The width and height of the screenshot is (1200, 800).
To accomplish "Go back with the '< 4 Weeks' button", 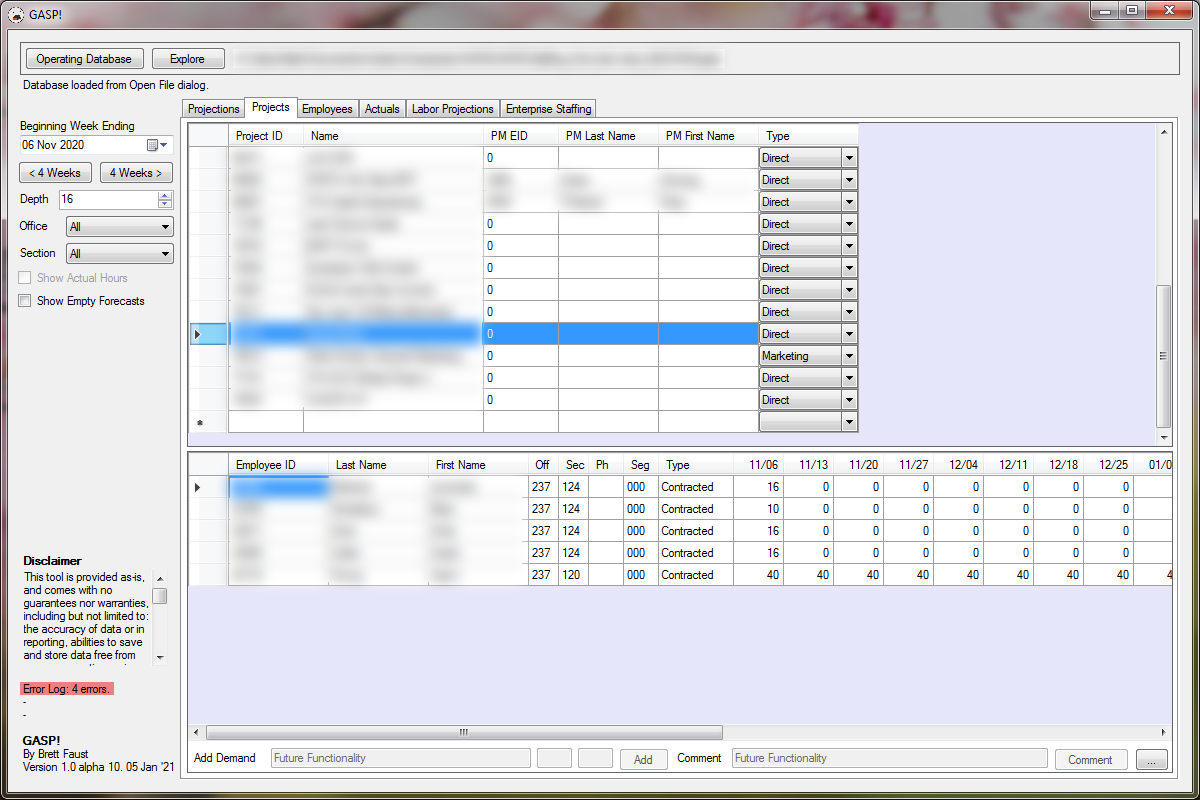I will tap(56, 173).
